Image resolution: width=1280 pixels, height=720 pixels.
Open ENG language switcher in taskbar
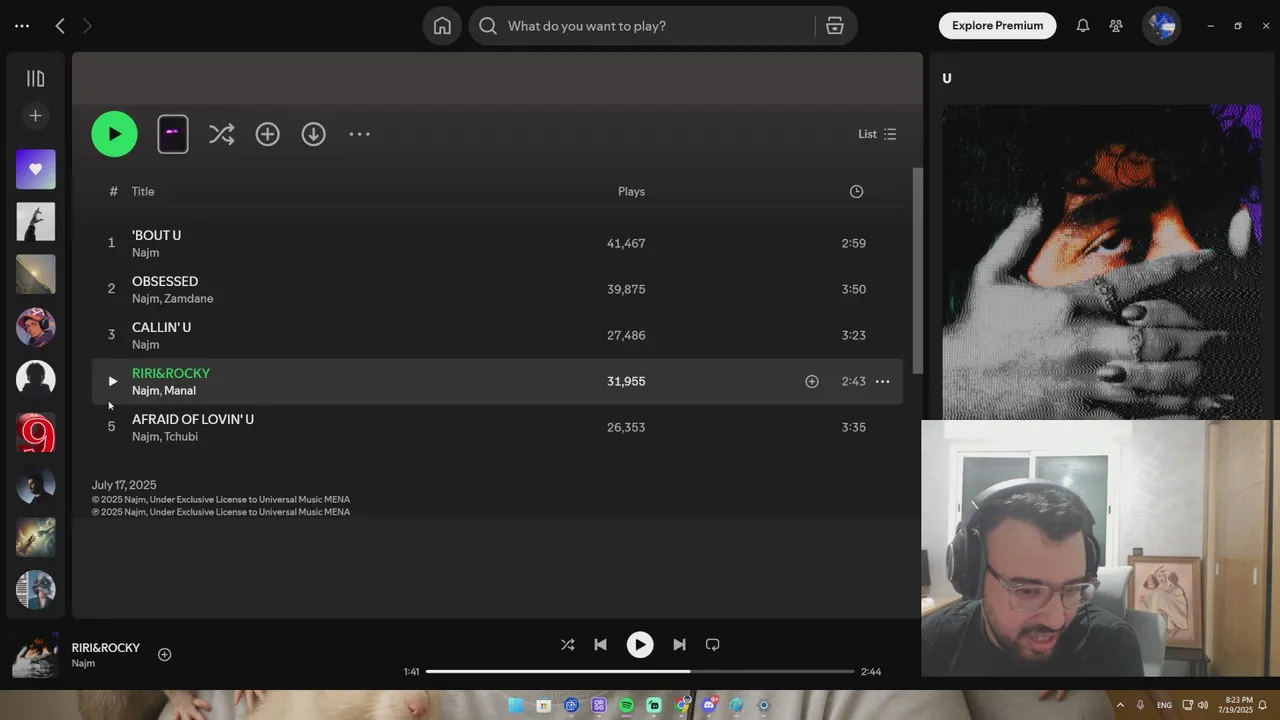(1164, 706)
